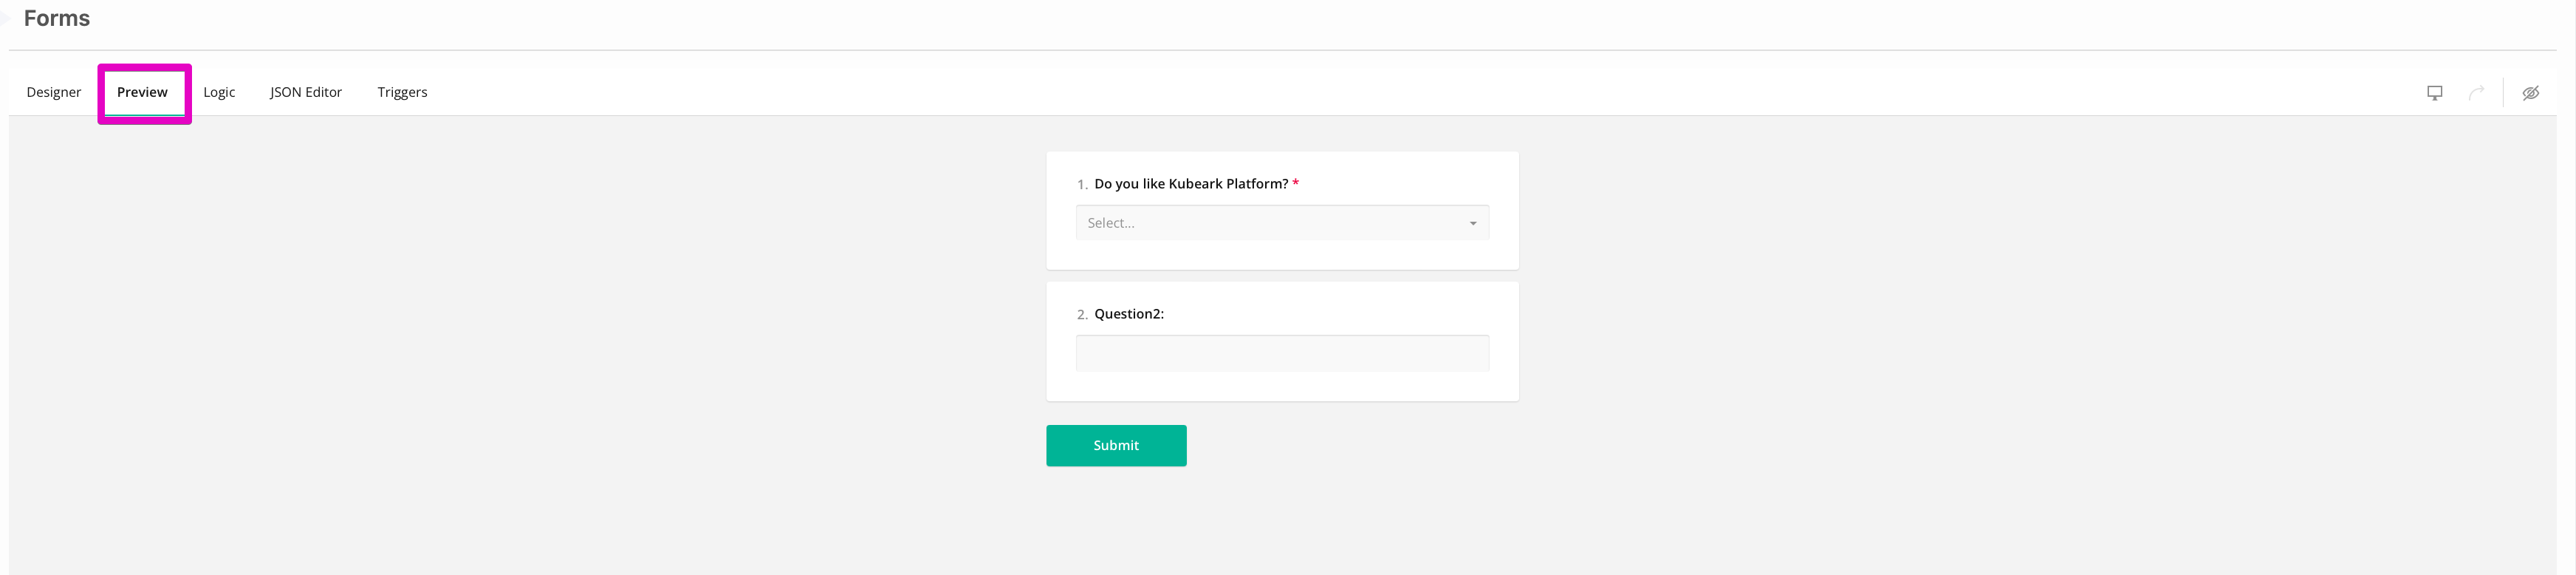This screenshot has width=2576, height=575.
Task: Click the question number "2."
Action: [1081, 315]
